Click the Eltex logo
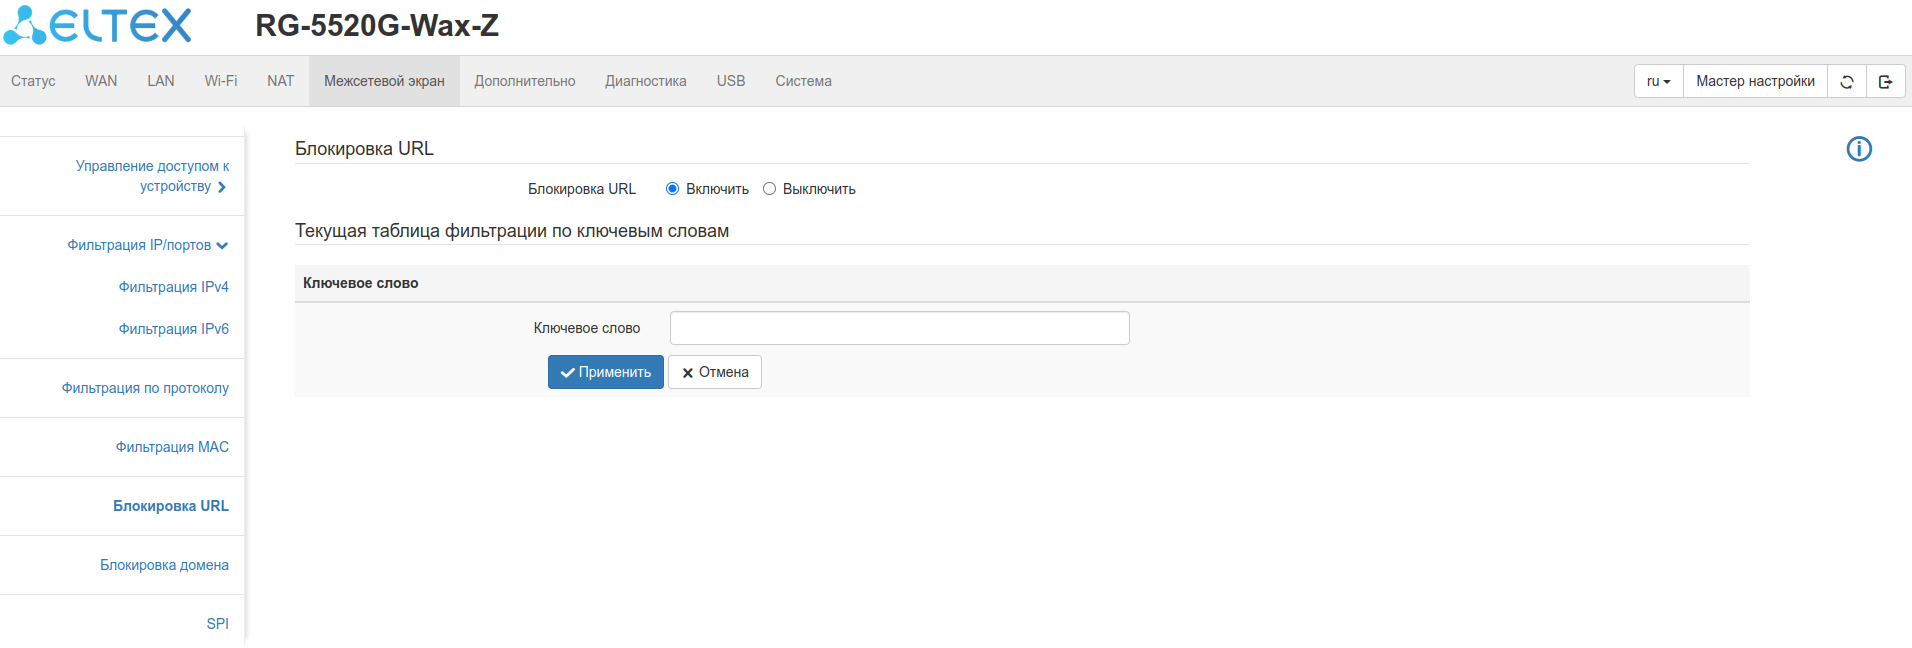This screenshot has width=1912, height=648. (97, 26)
